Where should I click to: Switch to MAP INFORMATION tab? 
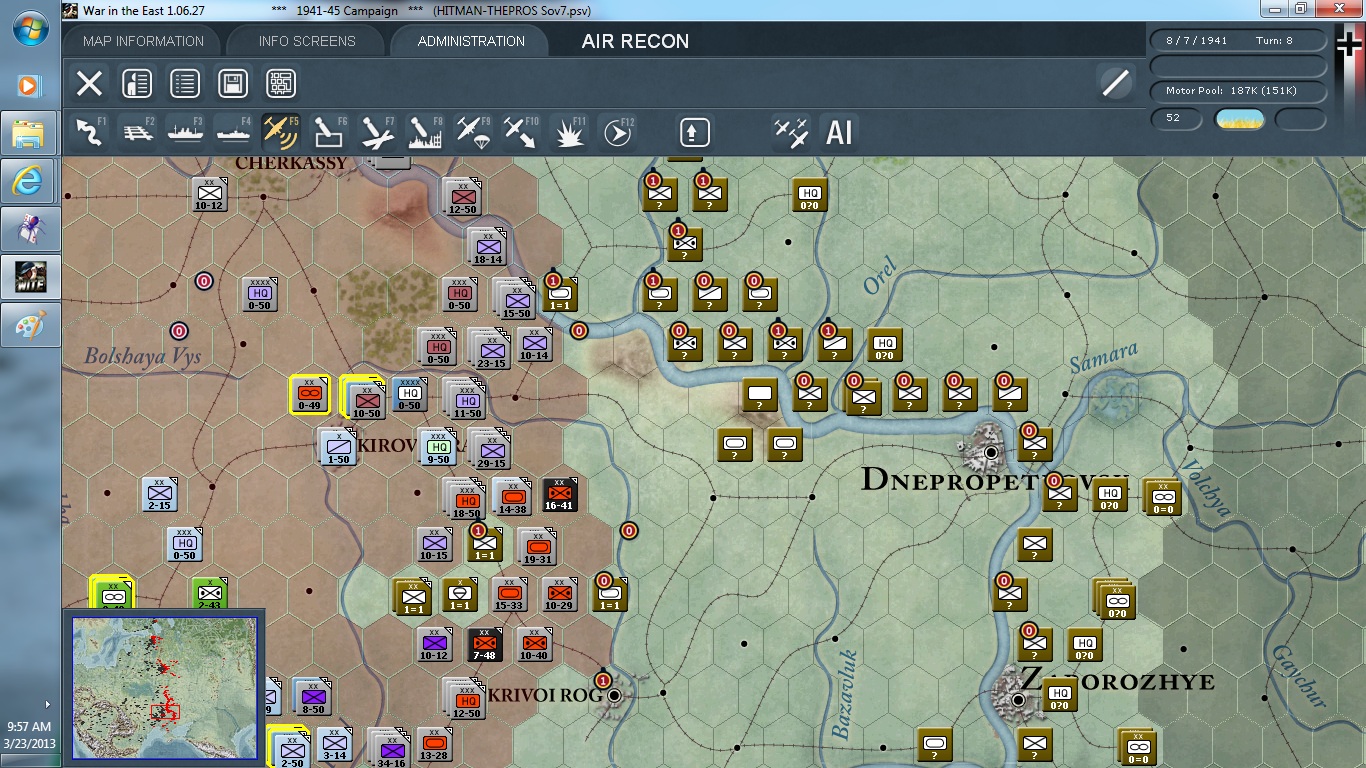[x=143, y=41]
